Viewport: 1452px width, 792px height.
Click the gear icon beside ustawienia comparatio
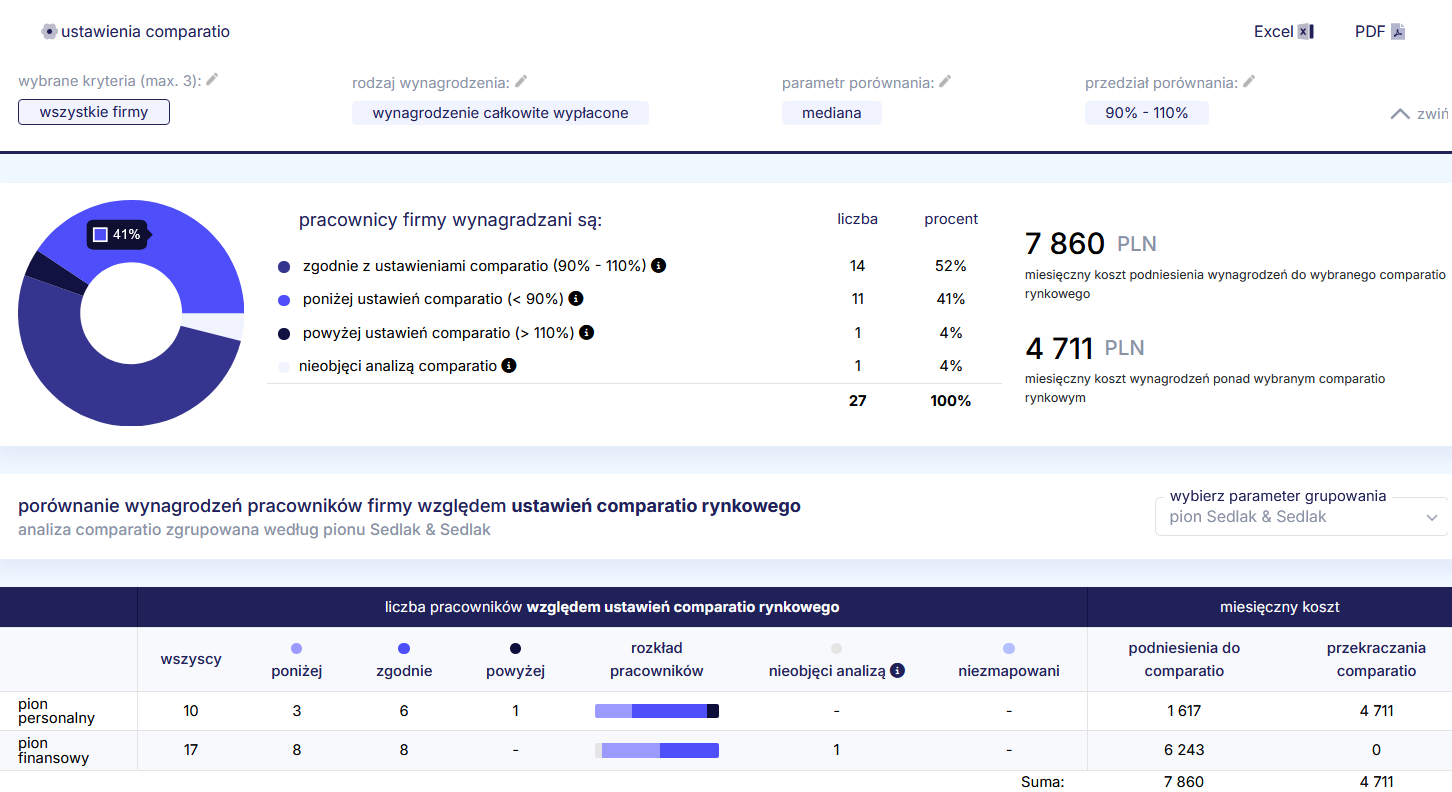(x=49, y=32)
